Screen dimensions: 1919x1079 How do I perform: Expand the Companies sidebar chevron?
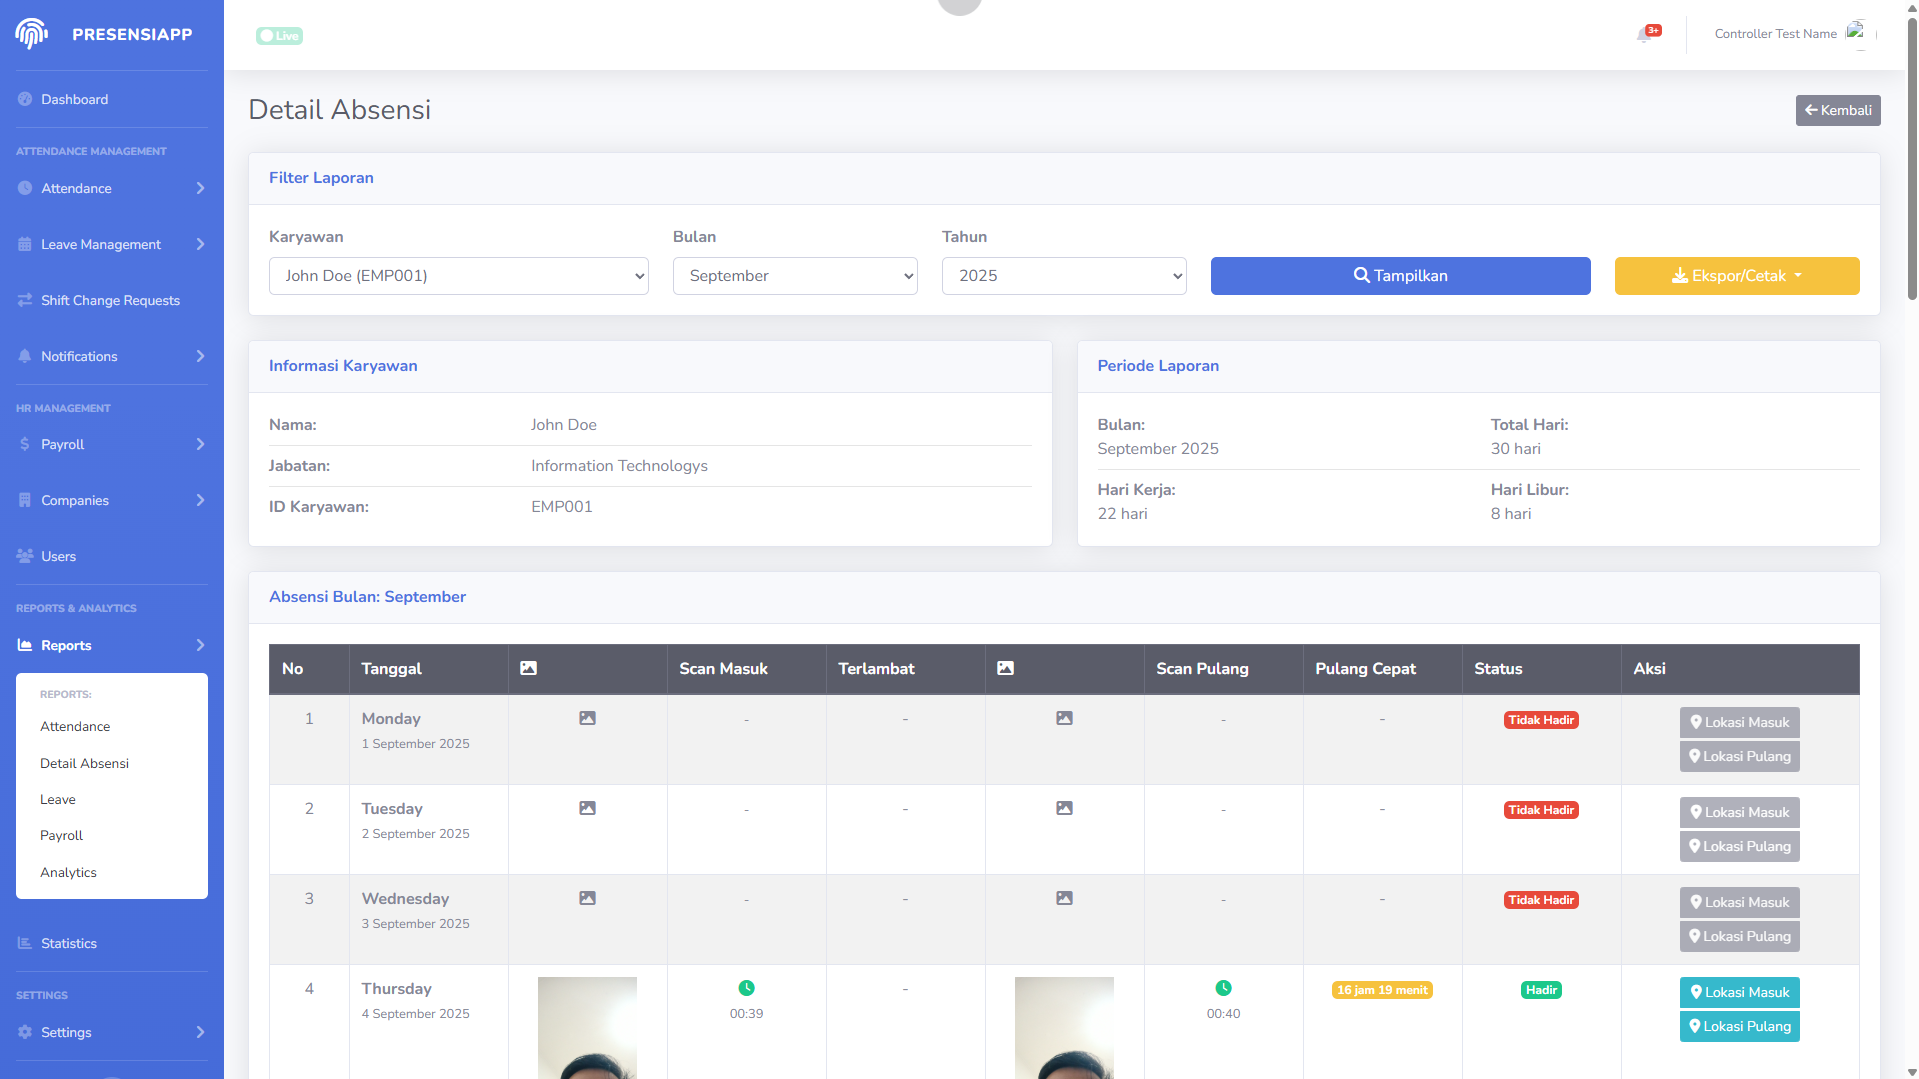pos(201,500)
